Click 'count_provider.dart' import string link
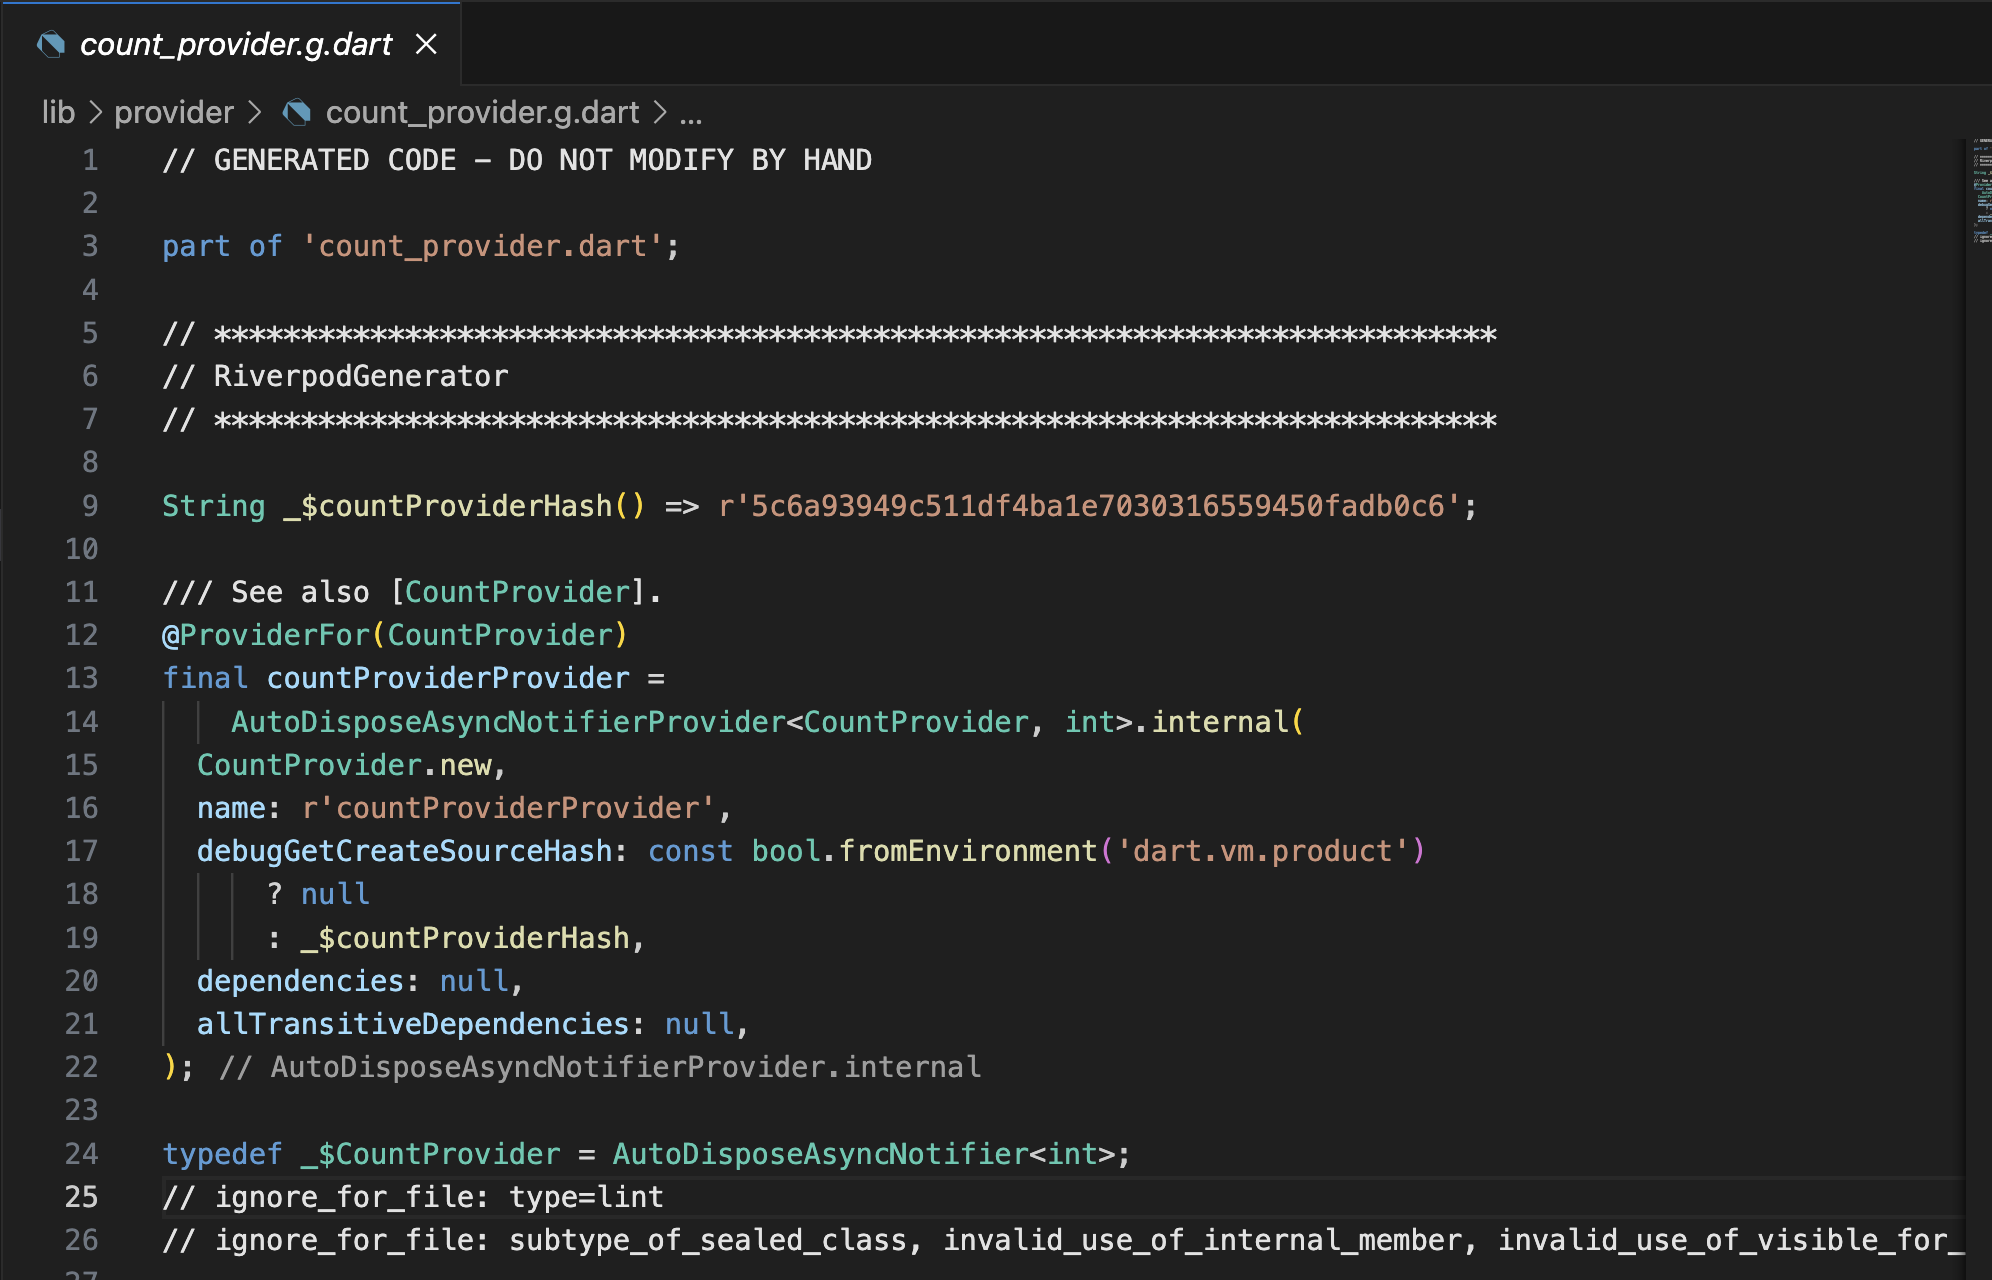The image size is (1992, 1280). [483, 246]
